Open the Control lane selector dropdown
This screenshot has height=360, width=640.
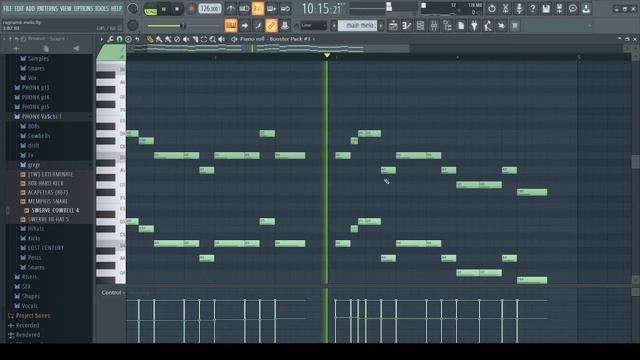click(x=113, y=293)
